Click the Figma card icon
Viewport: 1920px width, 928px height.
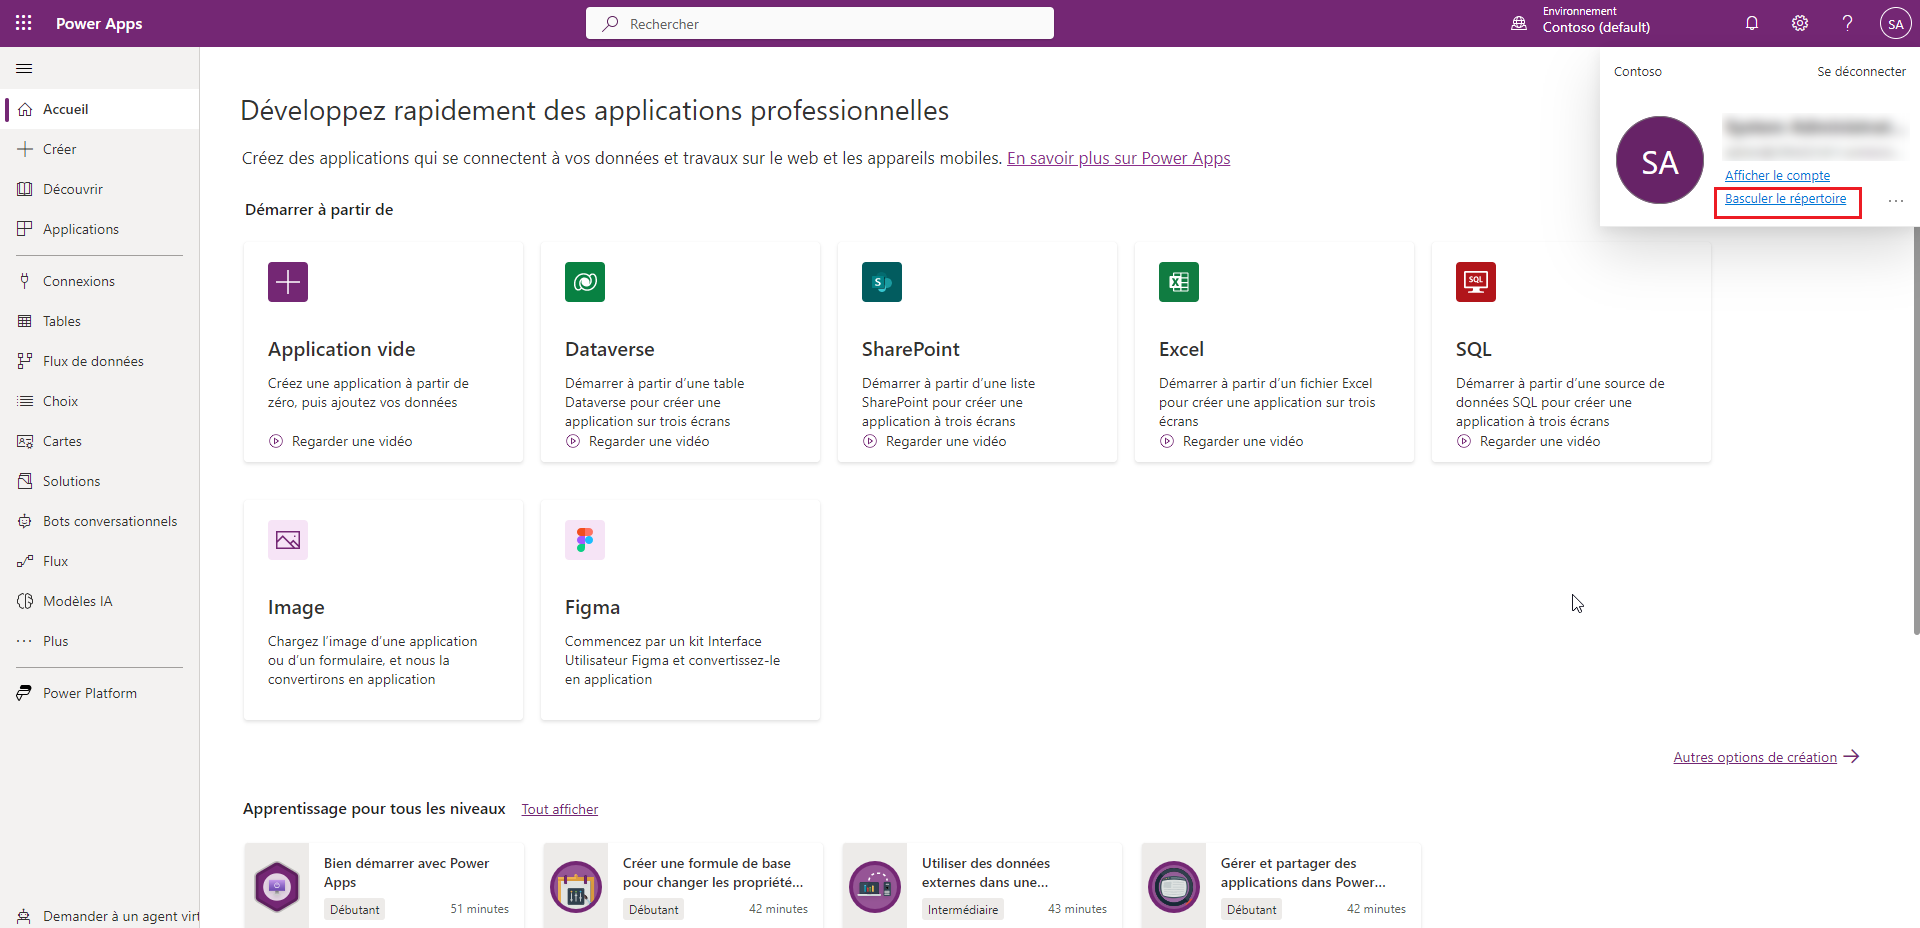[x=585, y=540]
